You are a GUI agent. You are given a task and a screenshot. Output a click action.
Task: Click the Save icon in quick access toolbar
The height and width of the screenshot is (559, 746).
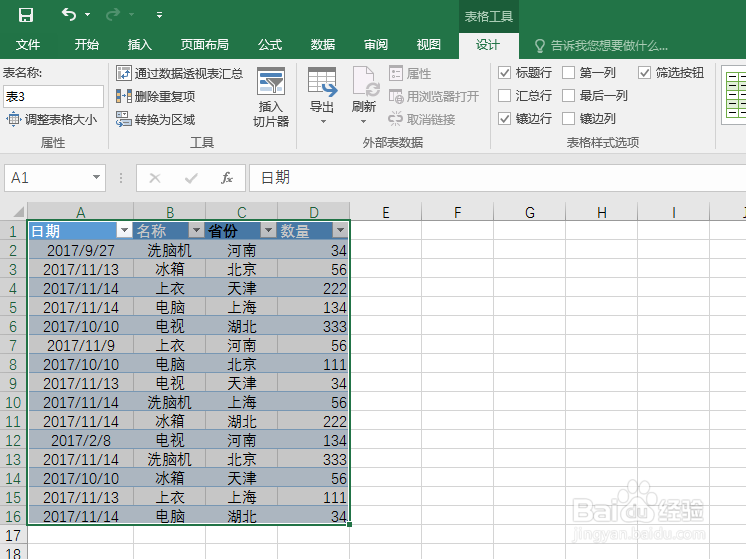point(26,15)
